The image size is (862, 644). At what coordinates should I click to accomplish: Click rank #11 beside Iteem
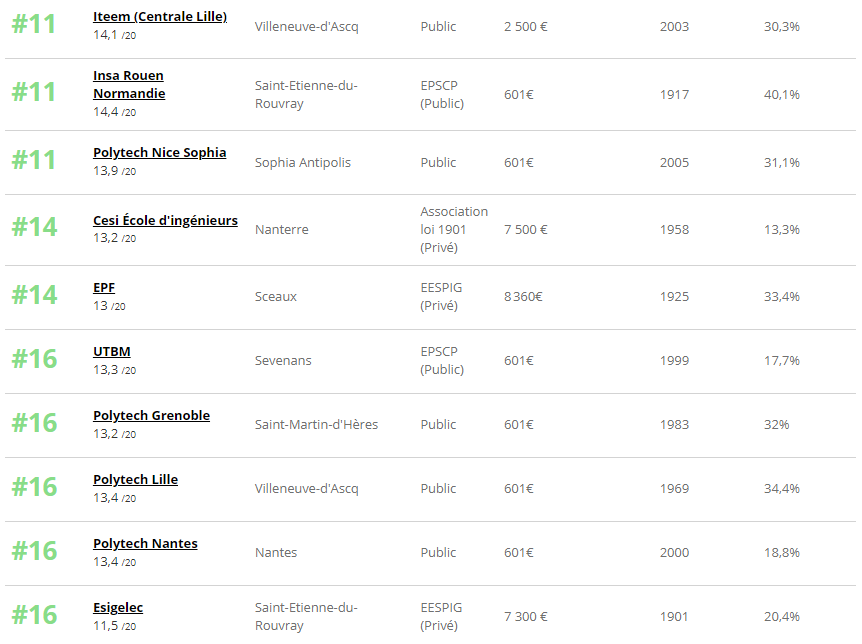click(34, 25)
